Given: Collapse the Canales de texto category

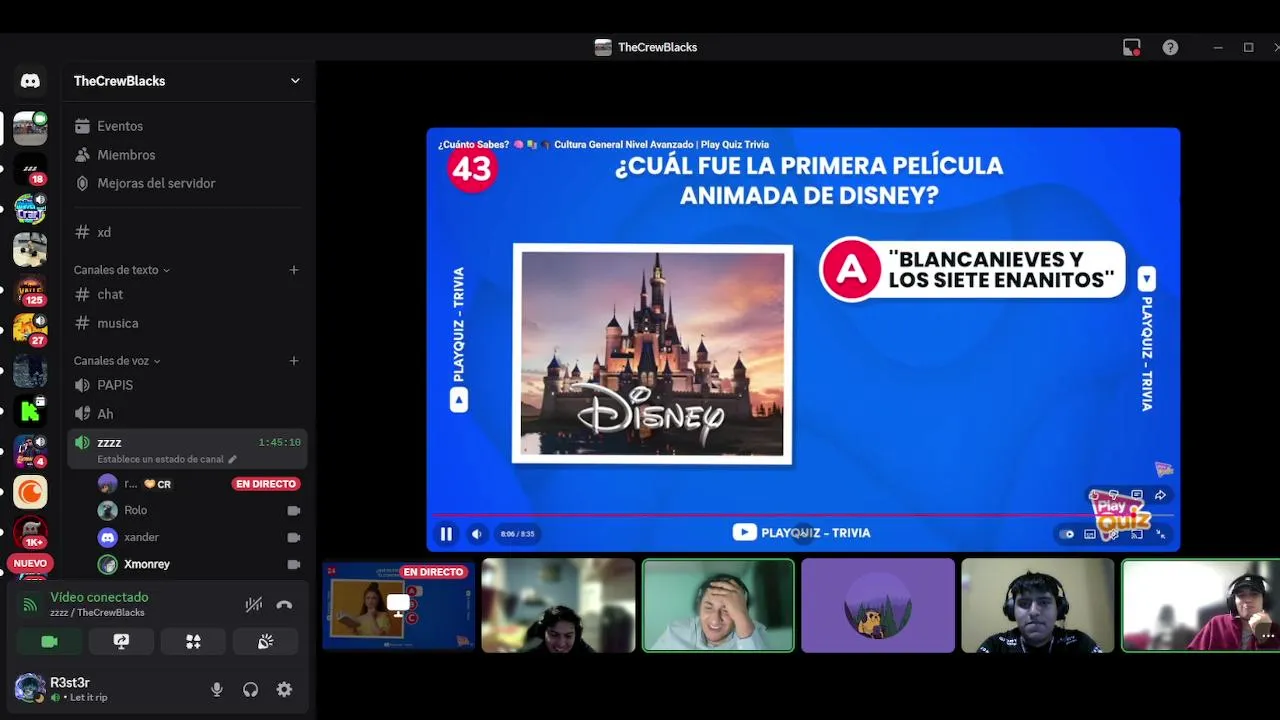Looking at the screenshot, I should pyautogui.click(x=121, y=270).
